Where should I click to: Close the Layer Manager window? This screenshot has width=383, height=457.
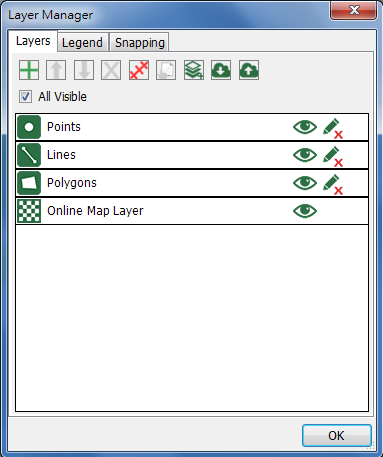(353, 10)
